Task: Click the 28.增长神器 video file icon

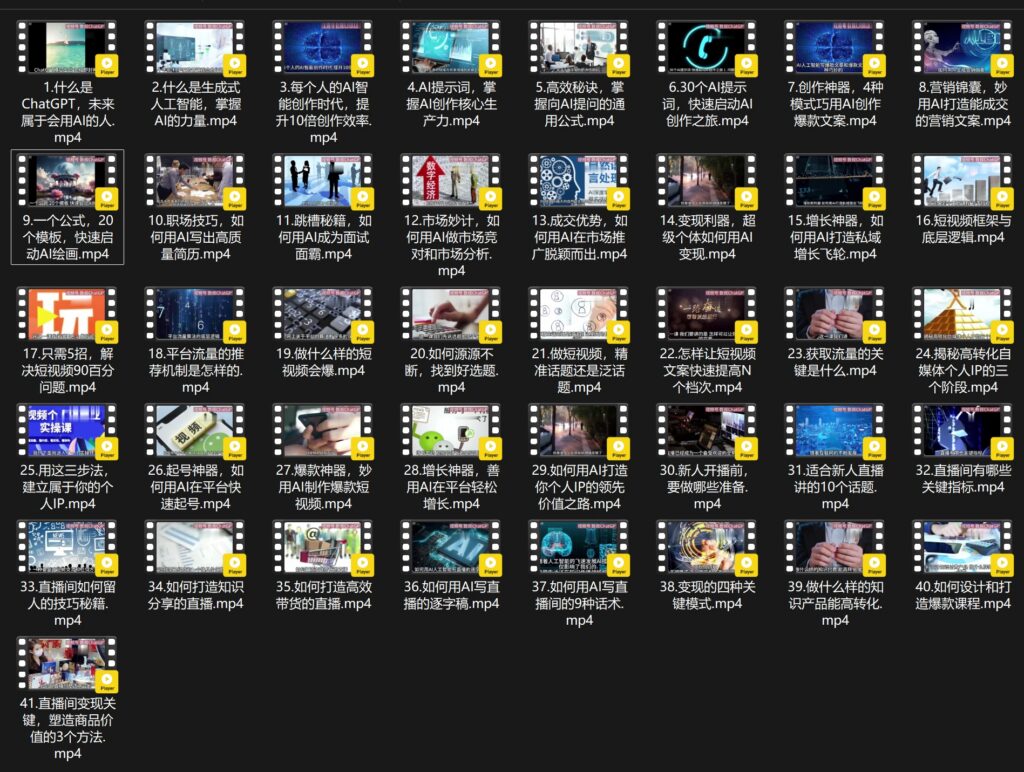Action: coord(451,431)
